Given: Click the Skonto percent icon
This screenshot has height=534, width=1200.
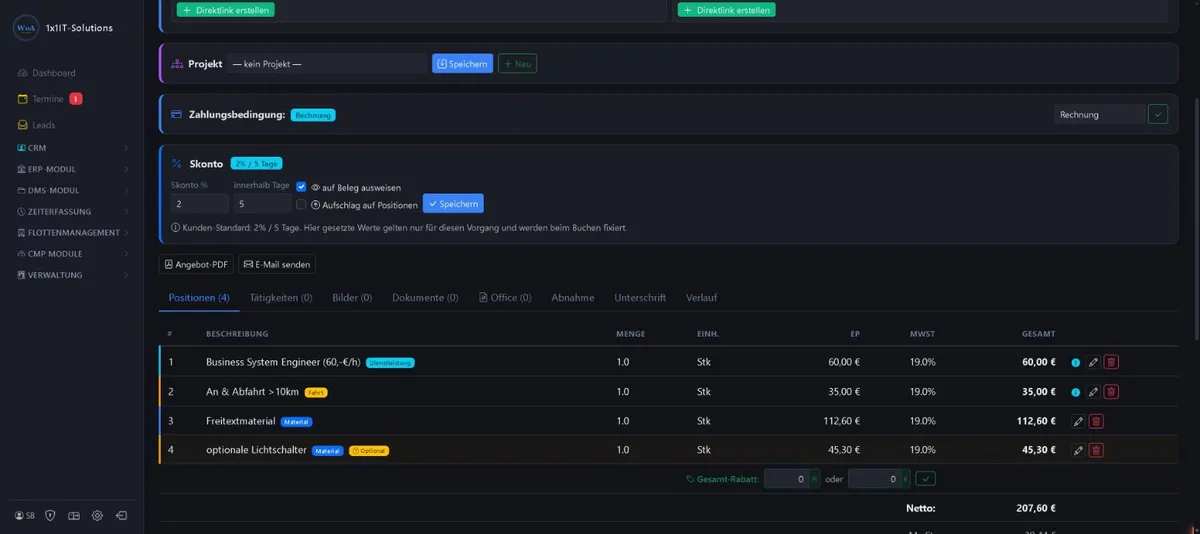Looking at the screenshot, I should [x=176, y=163].
